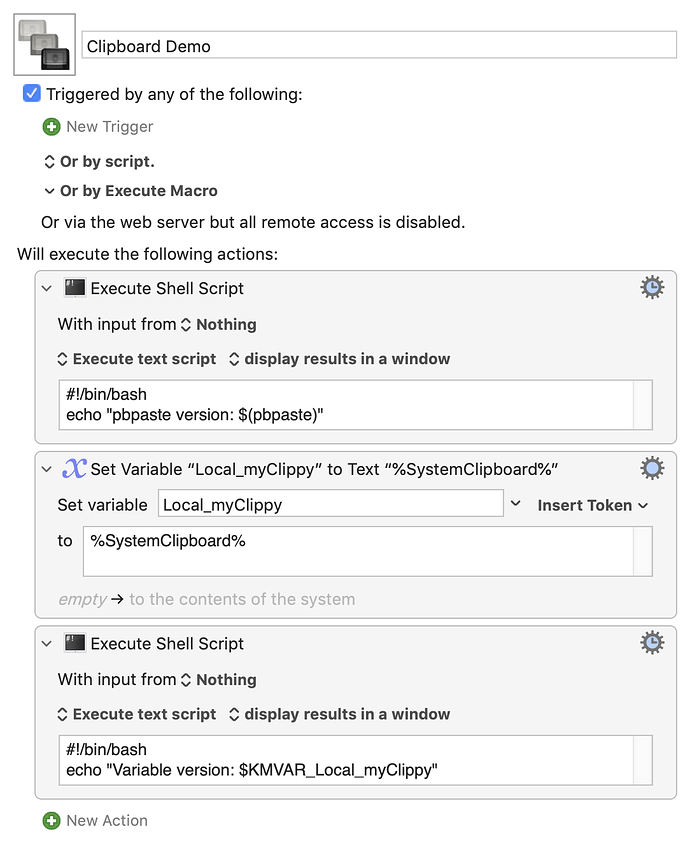The height and width of the screenshot is (842, 690).
Task: Click the terminal icon of last shell action
Action: point(75,643)
